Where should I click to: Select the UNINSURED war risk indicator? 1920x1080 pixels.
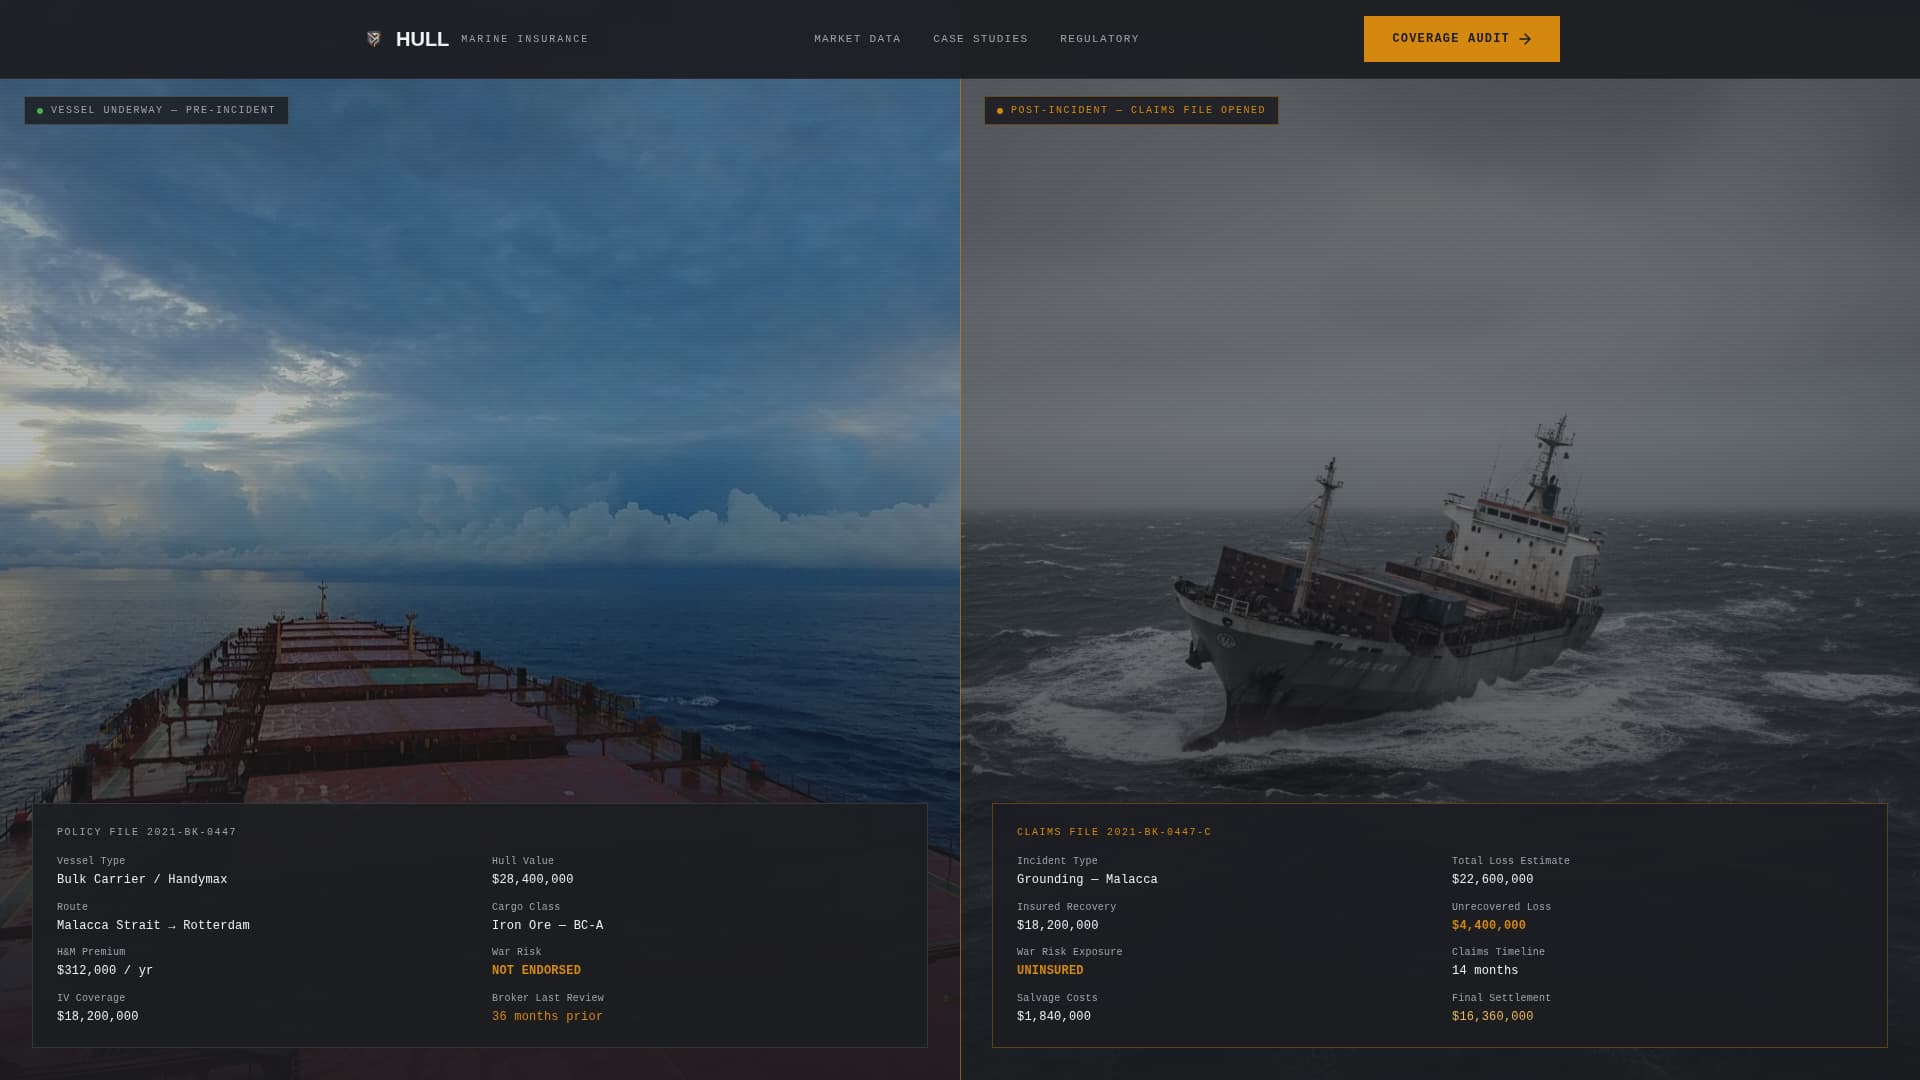click(x=1049, y=970)
